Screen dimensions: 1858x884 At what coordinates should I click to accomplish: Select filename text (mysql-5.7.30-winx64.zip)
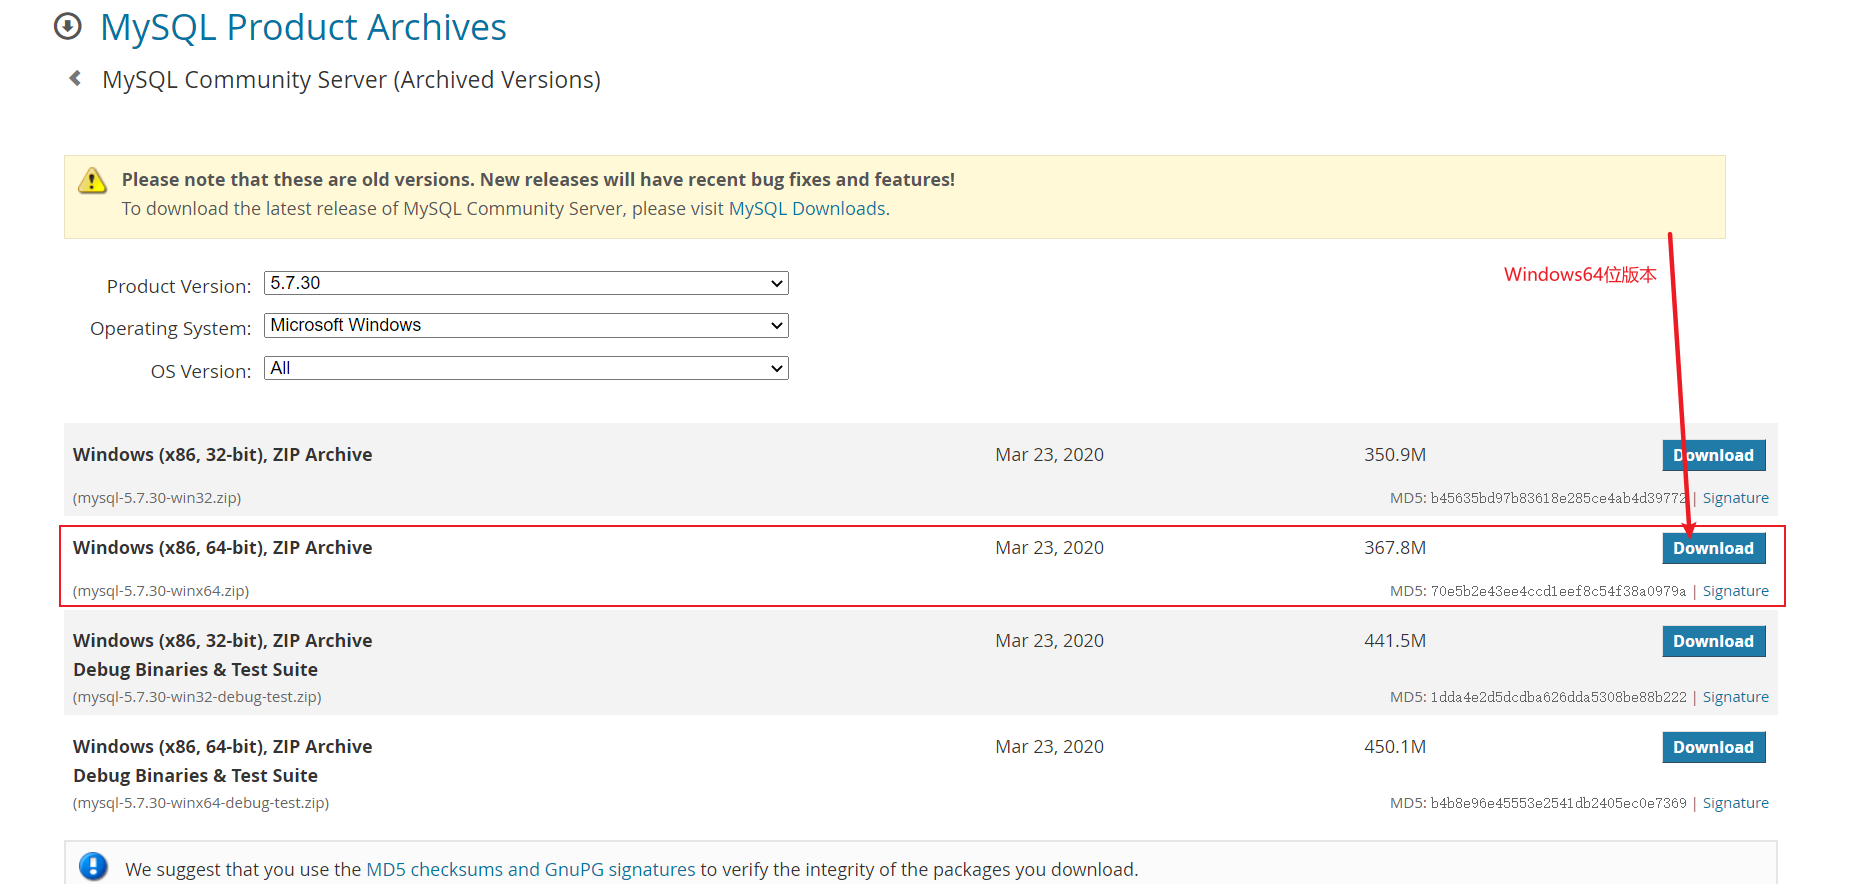(161, 591)
